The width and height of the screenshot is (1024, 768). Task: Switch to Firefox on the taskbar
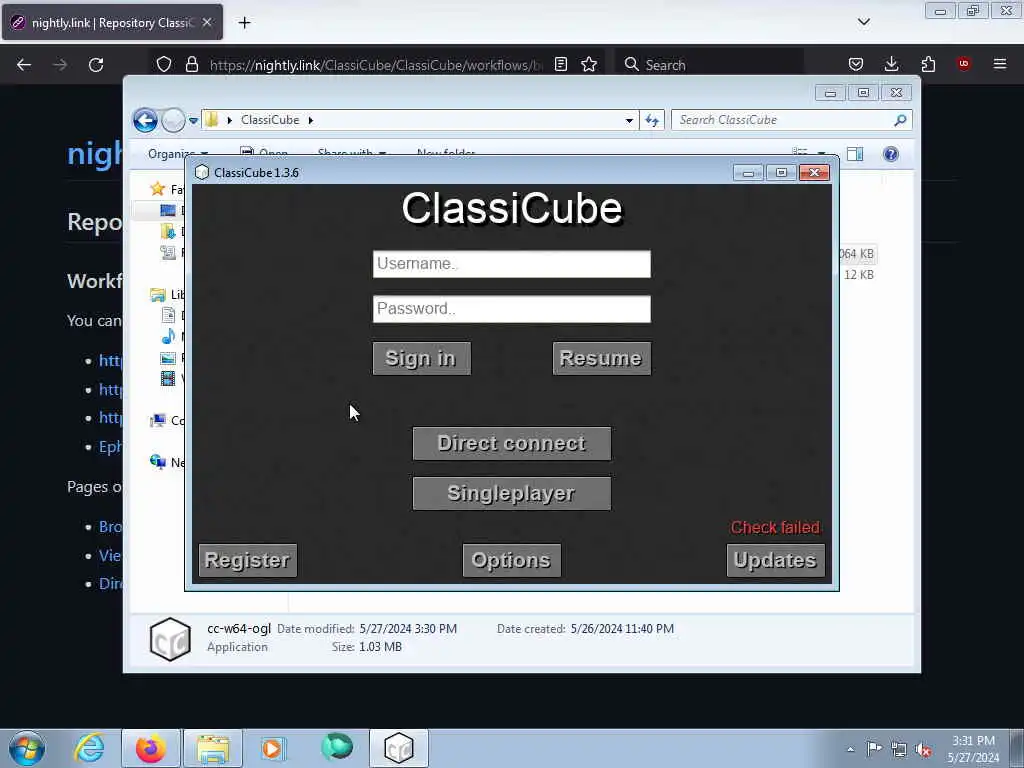pos(151,748)
